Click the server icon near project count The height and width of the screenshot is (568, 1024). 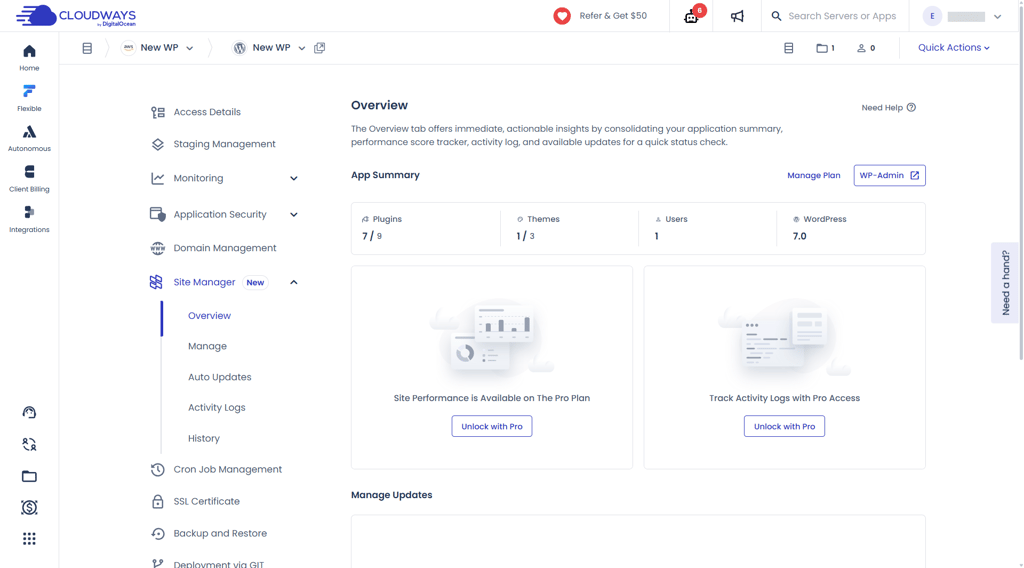point(789,48)
